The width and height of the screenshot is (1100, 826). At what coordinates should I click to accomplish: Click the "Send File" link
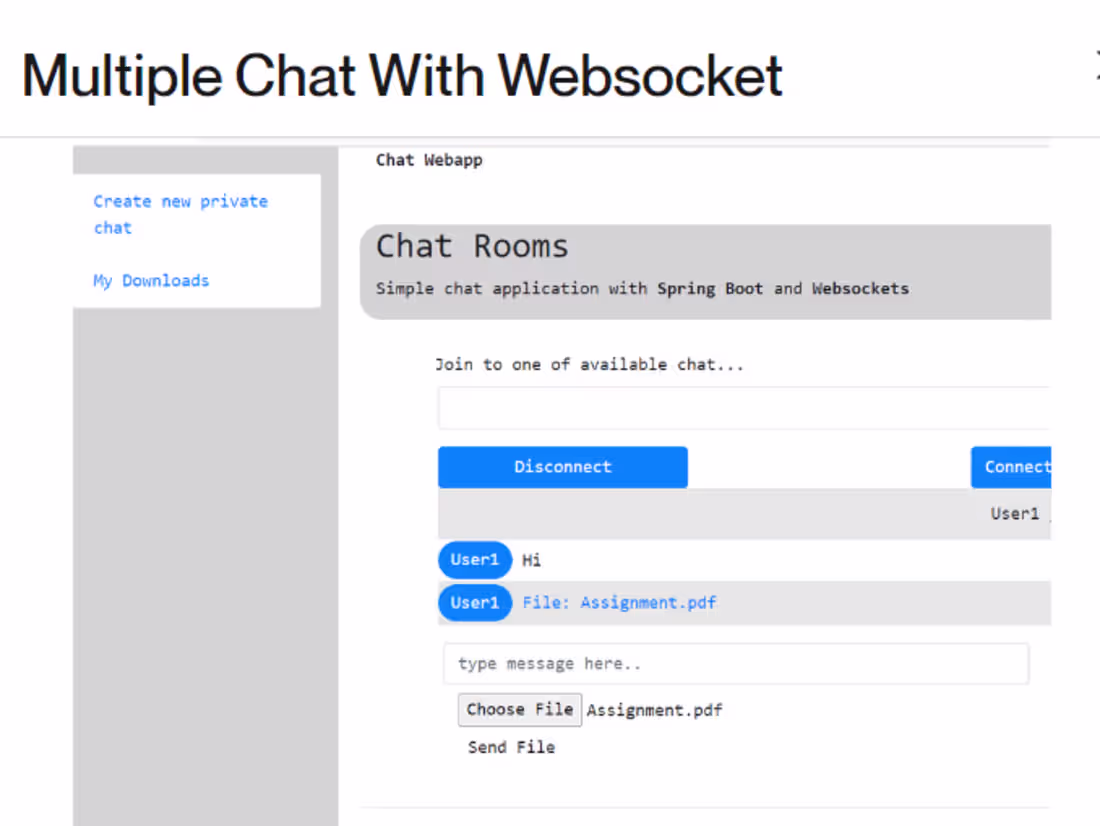click(512, 746)
